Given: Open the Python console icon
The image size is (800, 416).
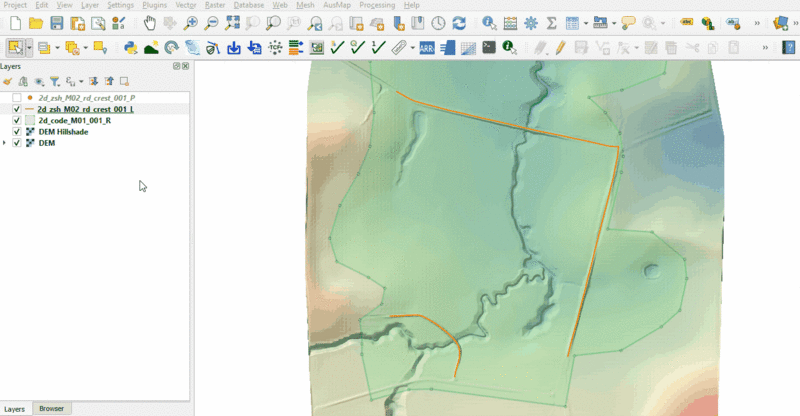Looking at the screenshot, I should pyautogui.click(x=130, y=47).
